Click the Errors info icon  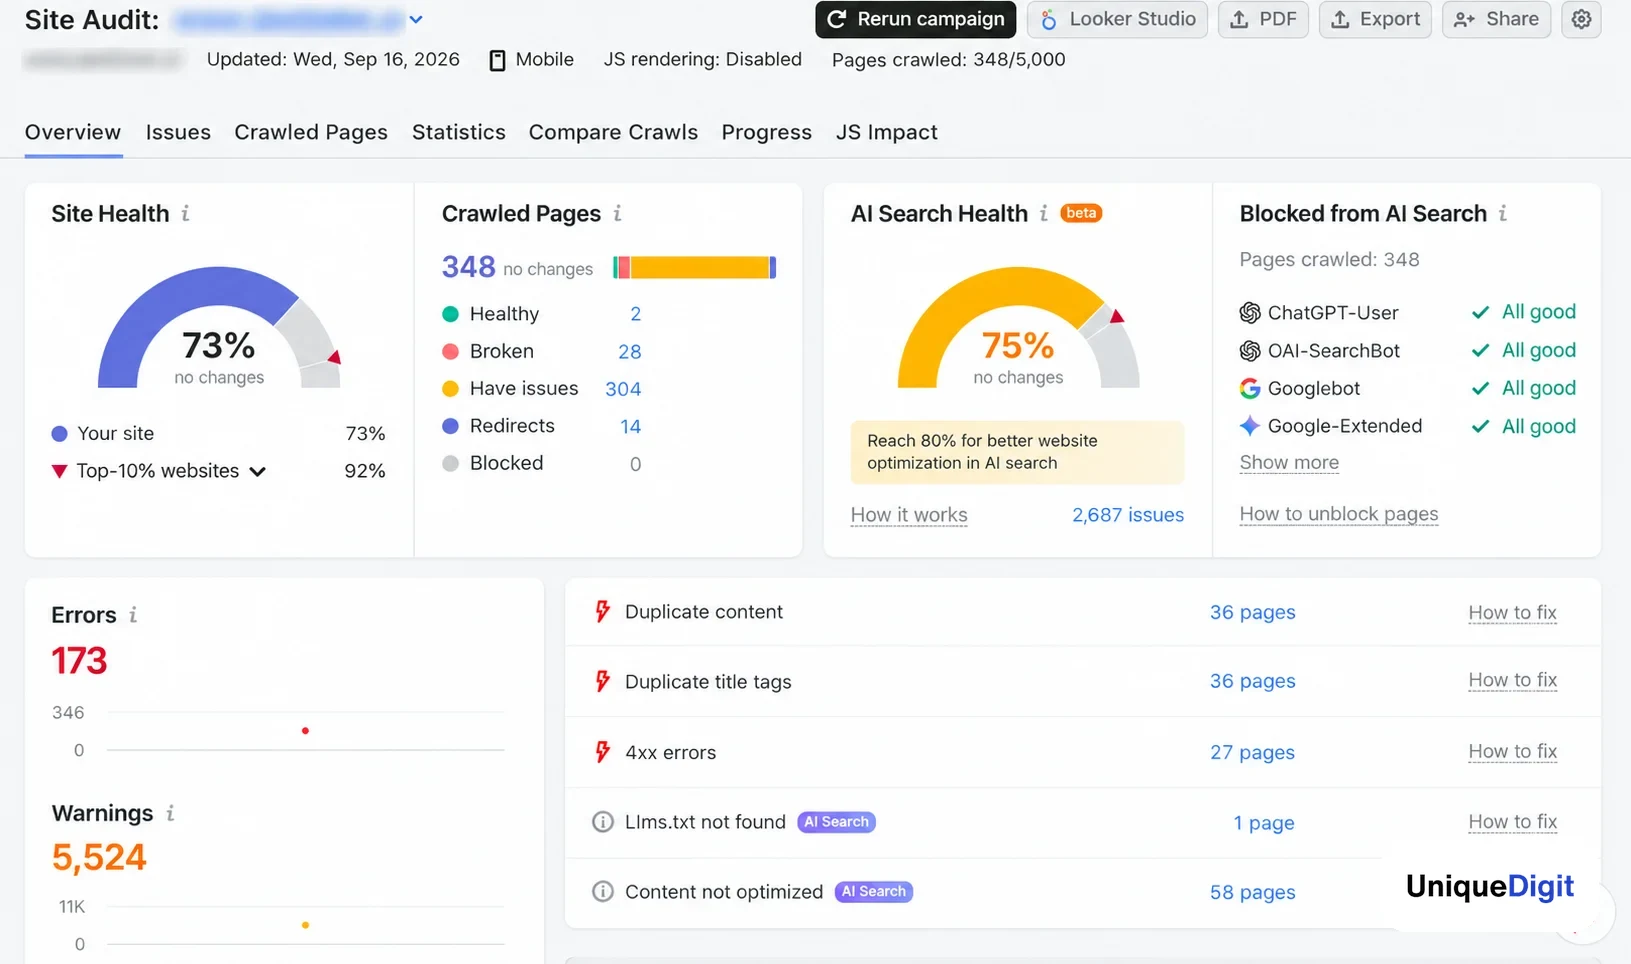[x=133, y=615]
